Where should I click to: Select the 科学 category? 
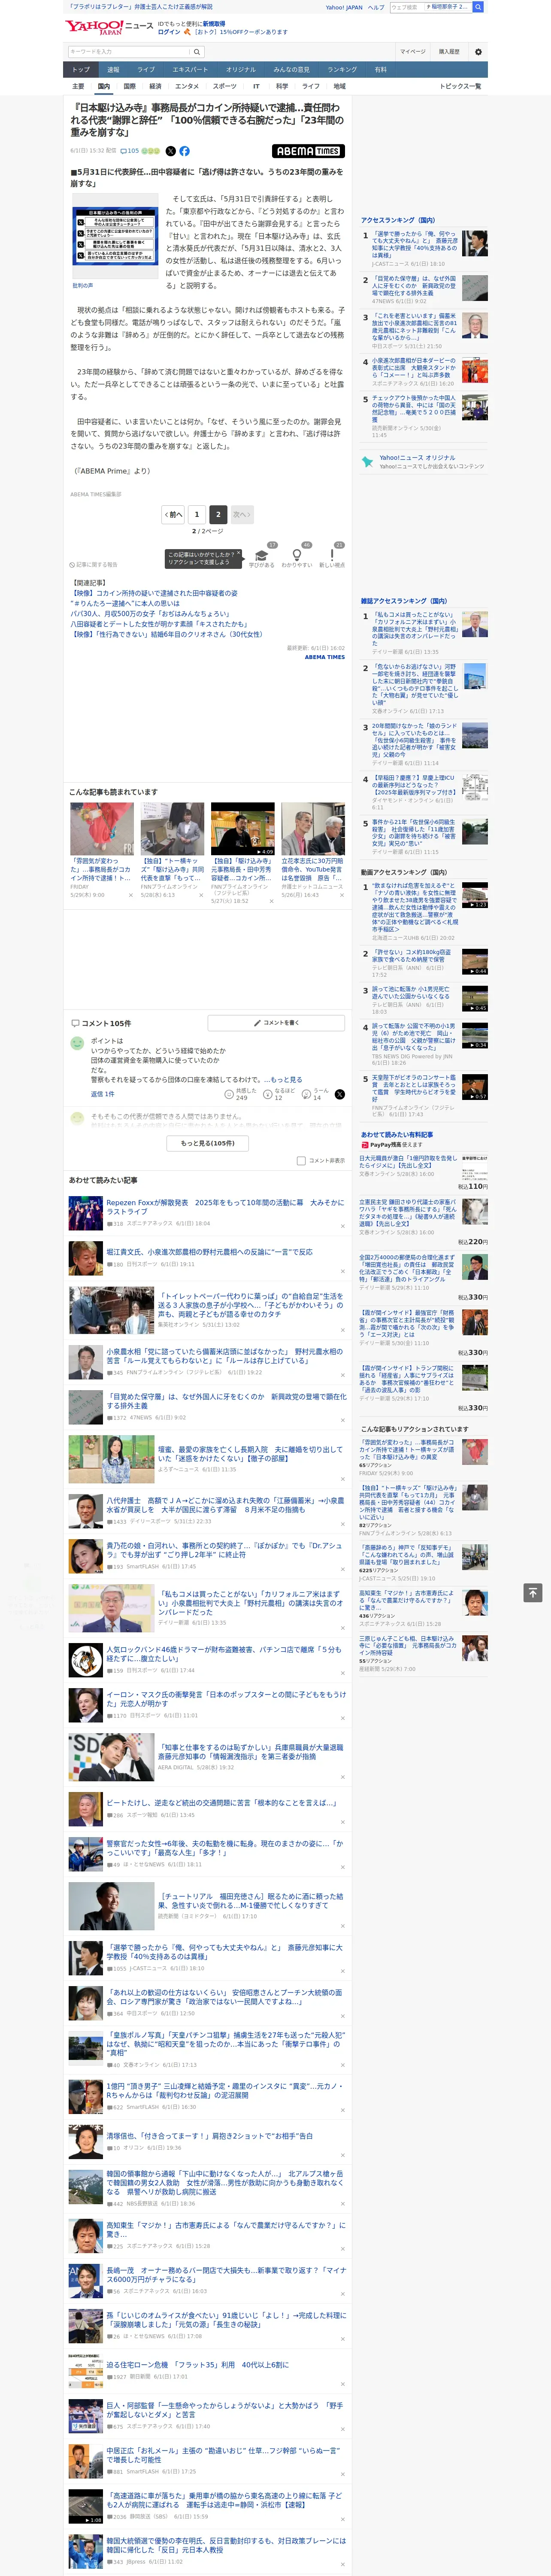click(282, 86)
